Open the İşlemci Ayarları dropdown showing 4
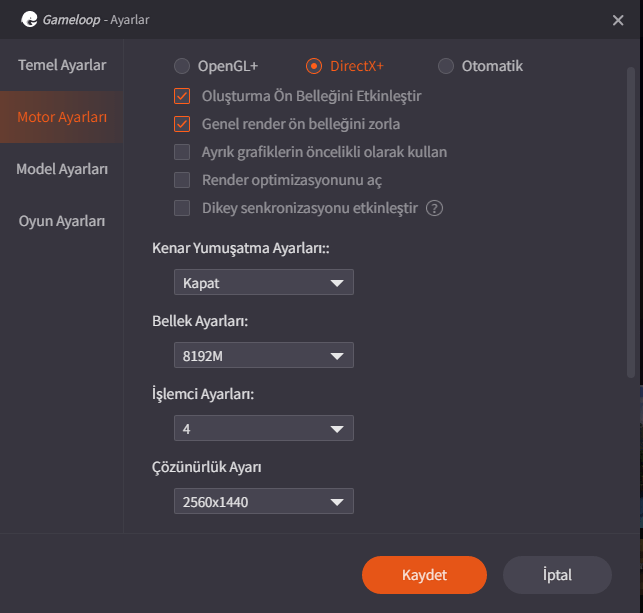This screenshot has width=643, height=613. 264,428
